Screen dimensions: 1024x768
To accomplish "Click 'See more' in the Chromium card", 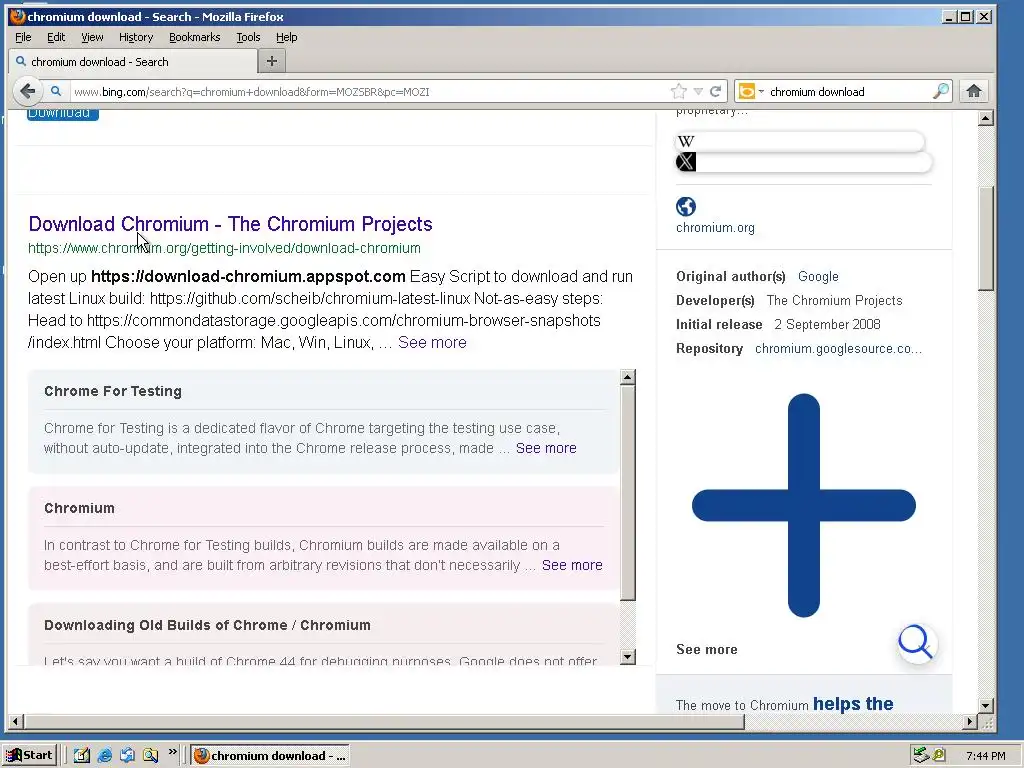I will [x=572, y=565].
